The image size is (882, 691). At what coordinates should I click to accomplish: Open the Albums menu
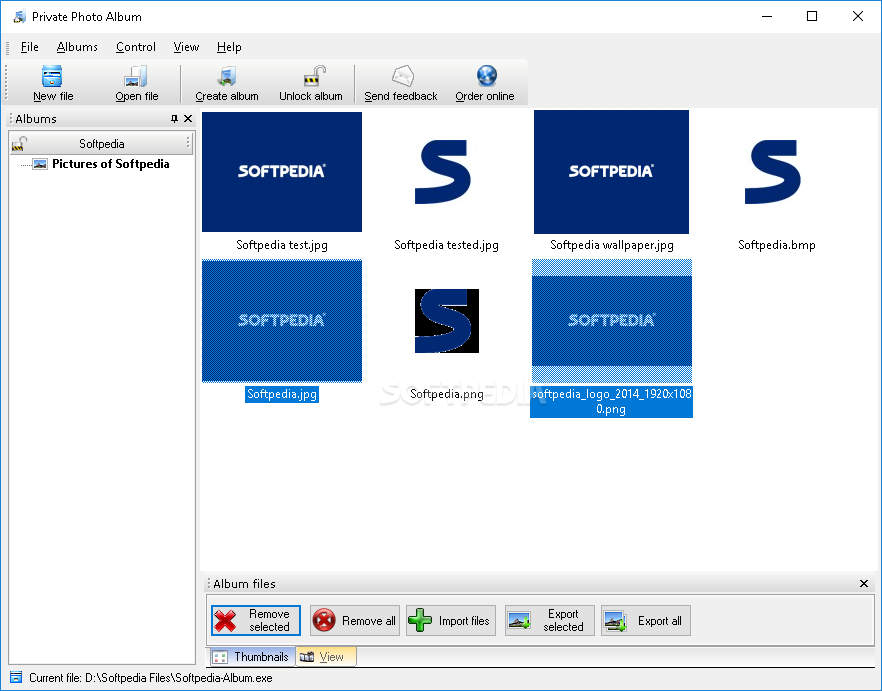(77, 47)
